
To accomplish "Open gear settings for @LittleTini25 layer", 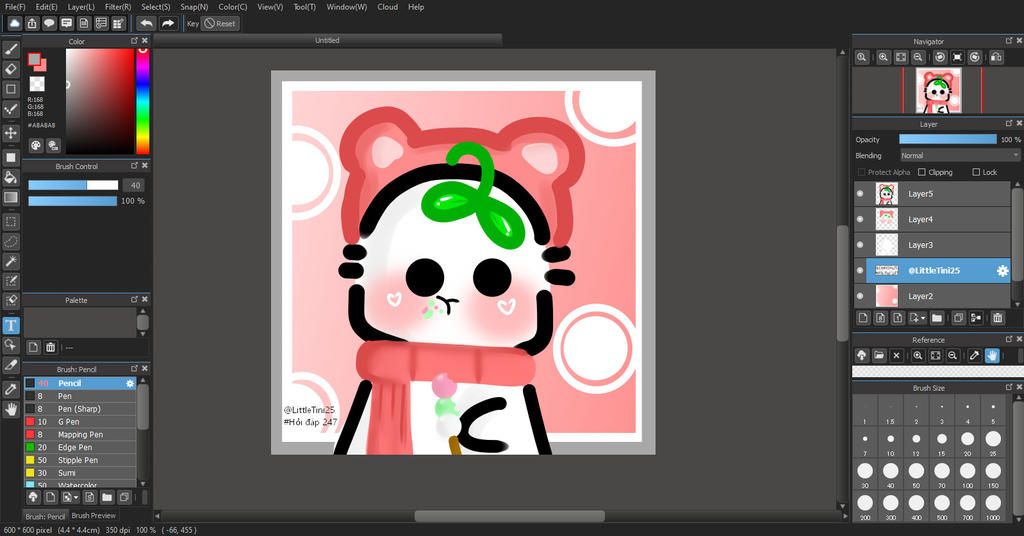I will click(1002, 270).
